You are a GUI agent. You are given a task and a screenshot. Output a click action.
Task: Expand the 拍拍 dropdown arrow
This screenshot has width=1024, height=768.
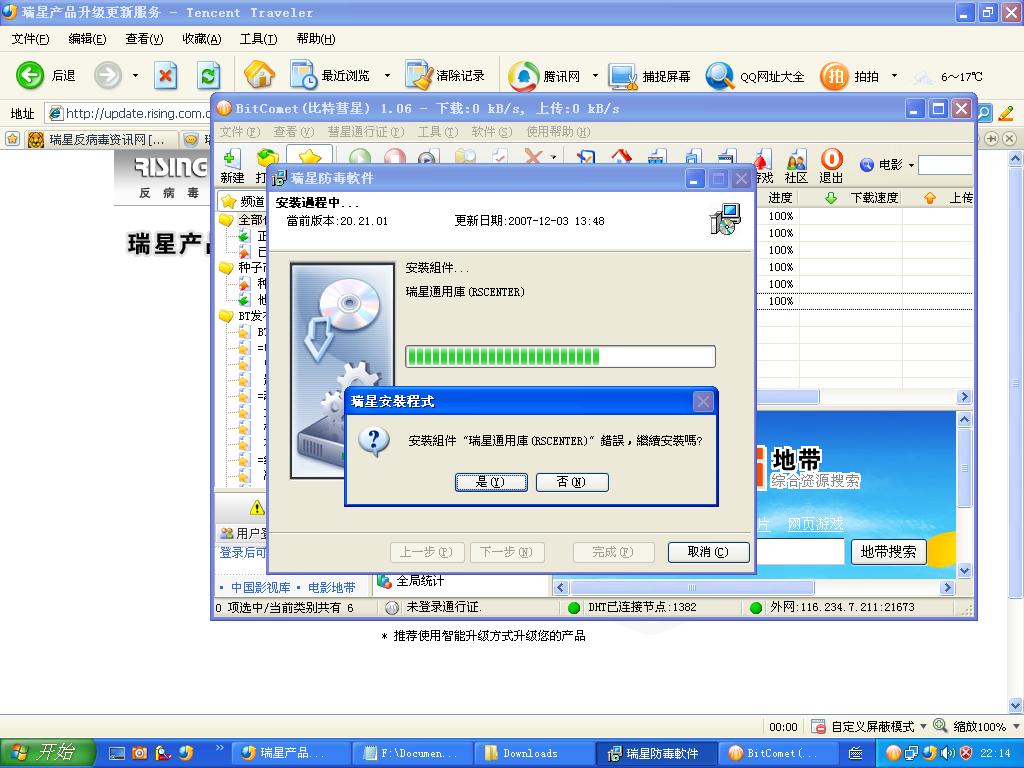click(x=894, y=76)
